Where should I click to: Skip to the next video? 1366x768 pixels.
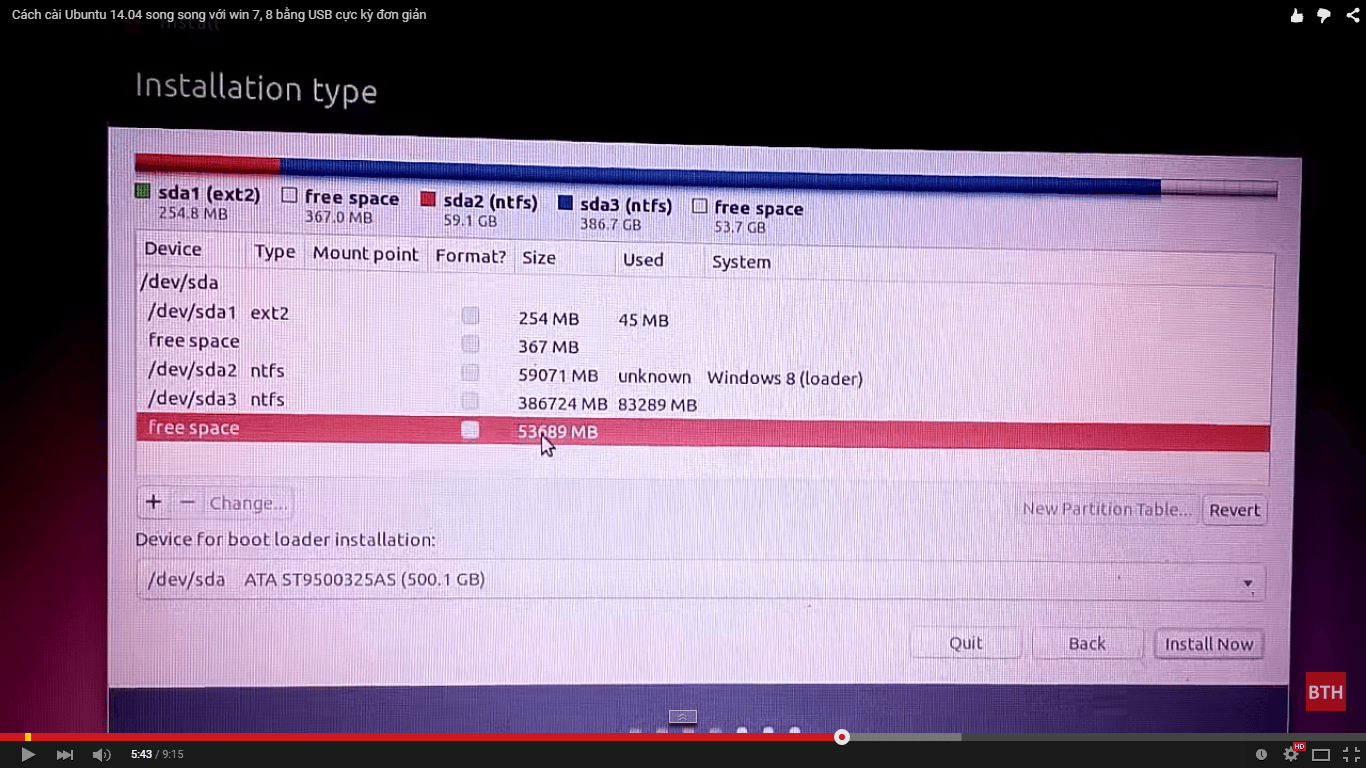tap(64, 754)
